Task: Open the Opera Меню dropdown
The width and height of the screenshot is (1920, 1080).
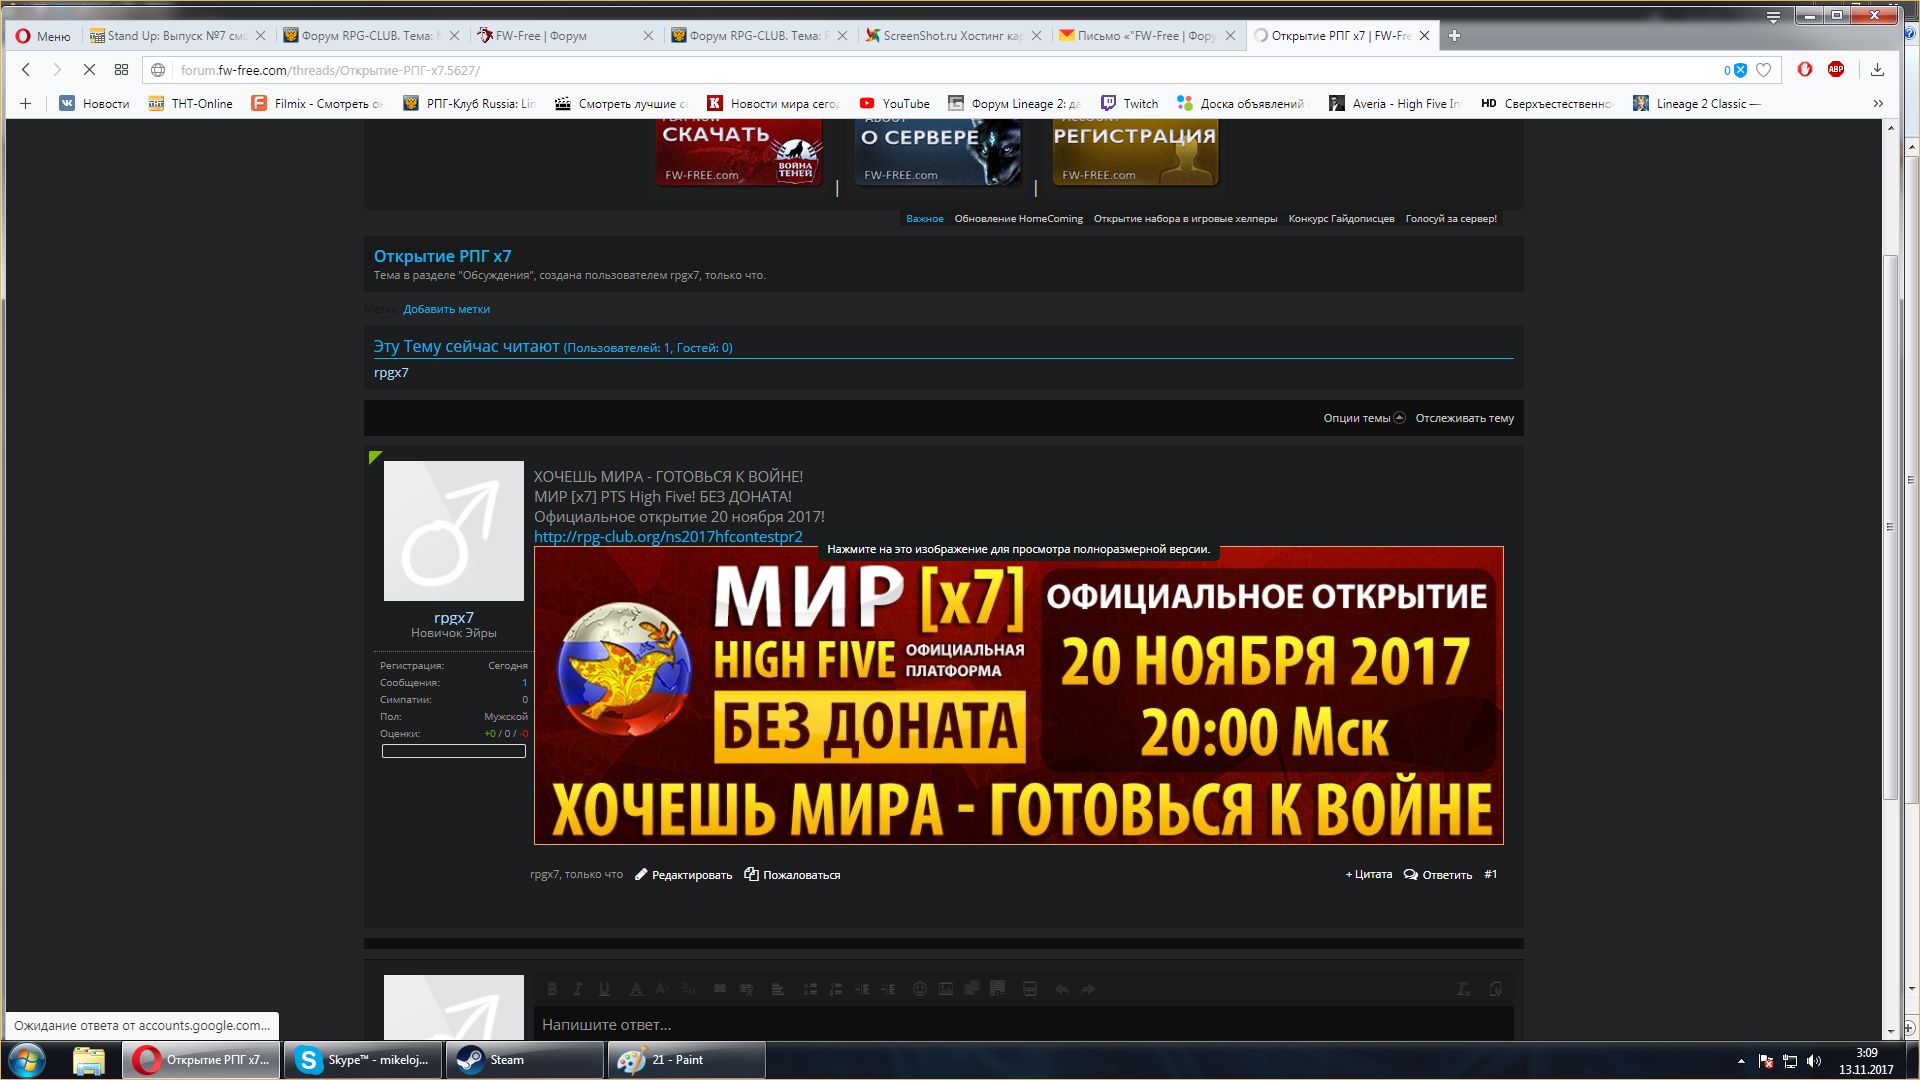Action: pos(43,36)
